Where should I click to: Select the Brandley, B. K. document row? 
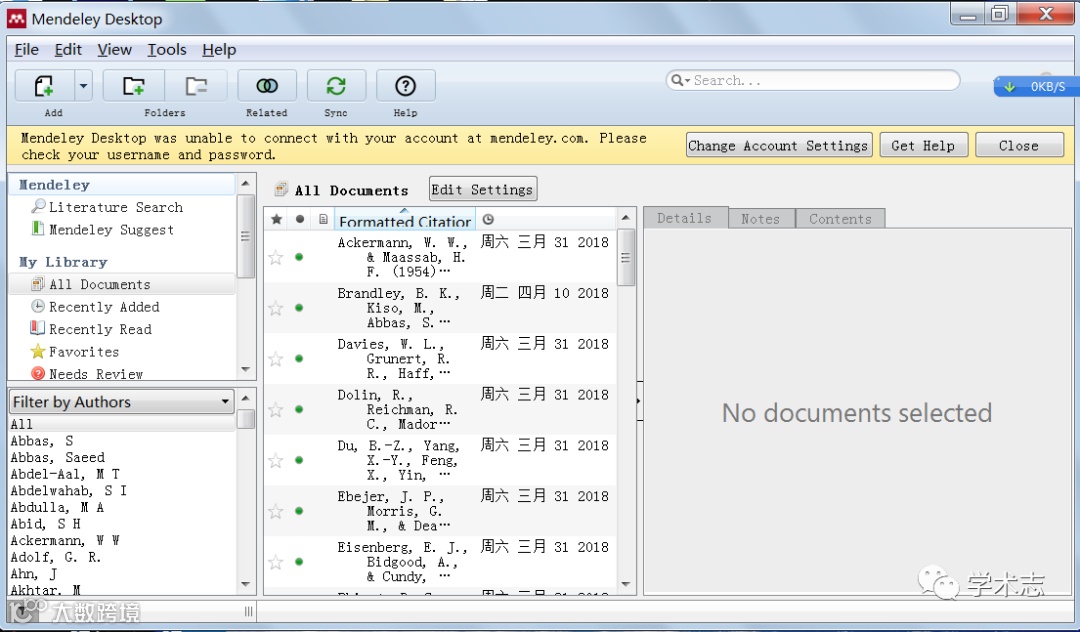click(x=440, y=308)
